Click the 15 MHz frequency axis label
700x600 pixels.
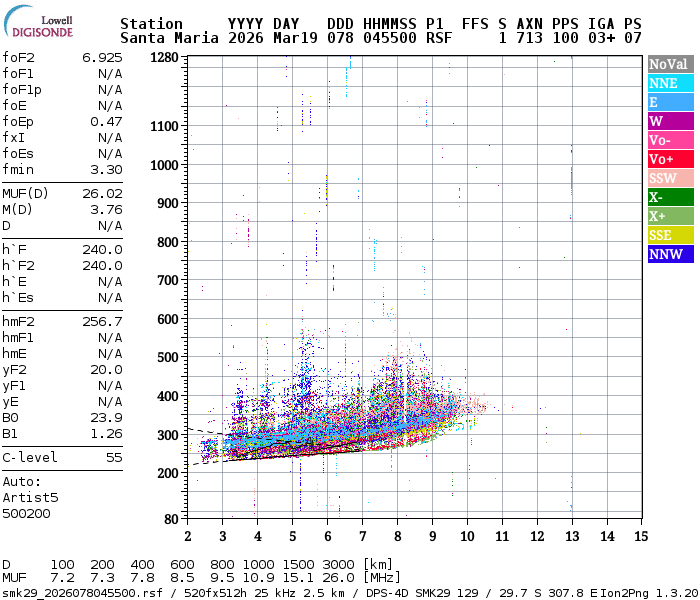(640, 537)
